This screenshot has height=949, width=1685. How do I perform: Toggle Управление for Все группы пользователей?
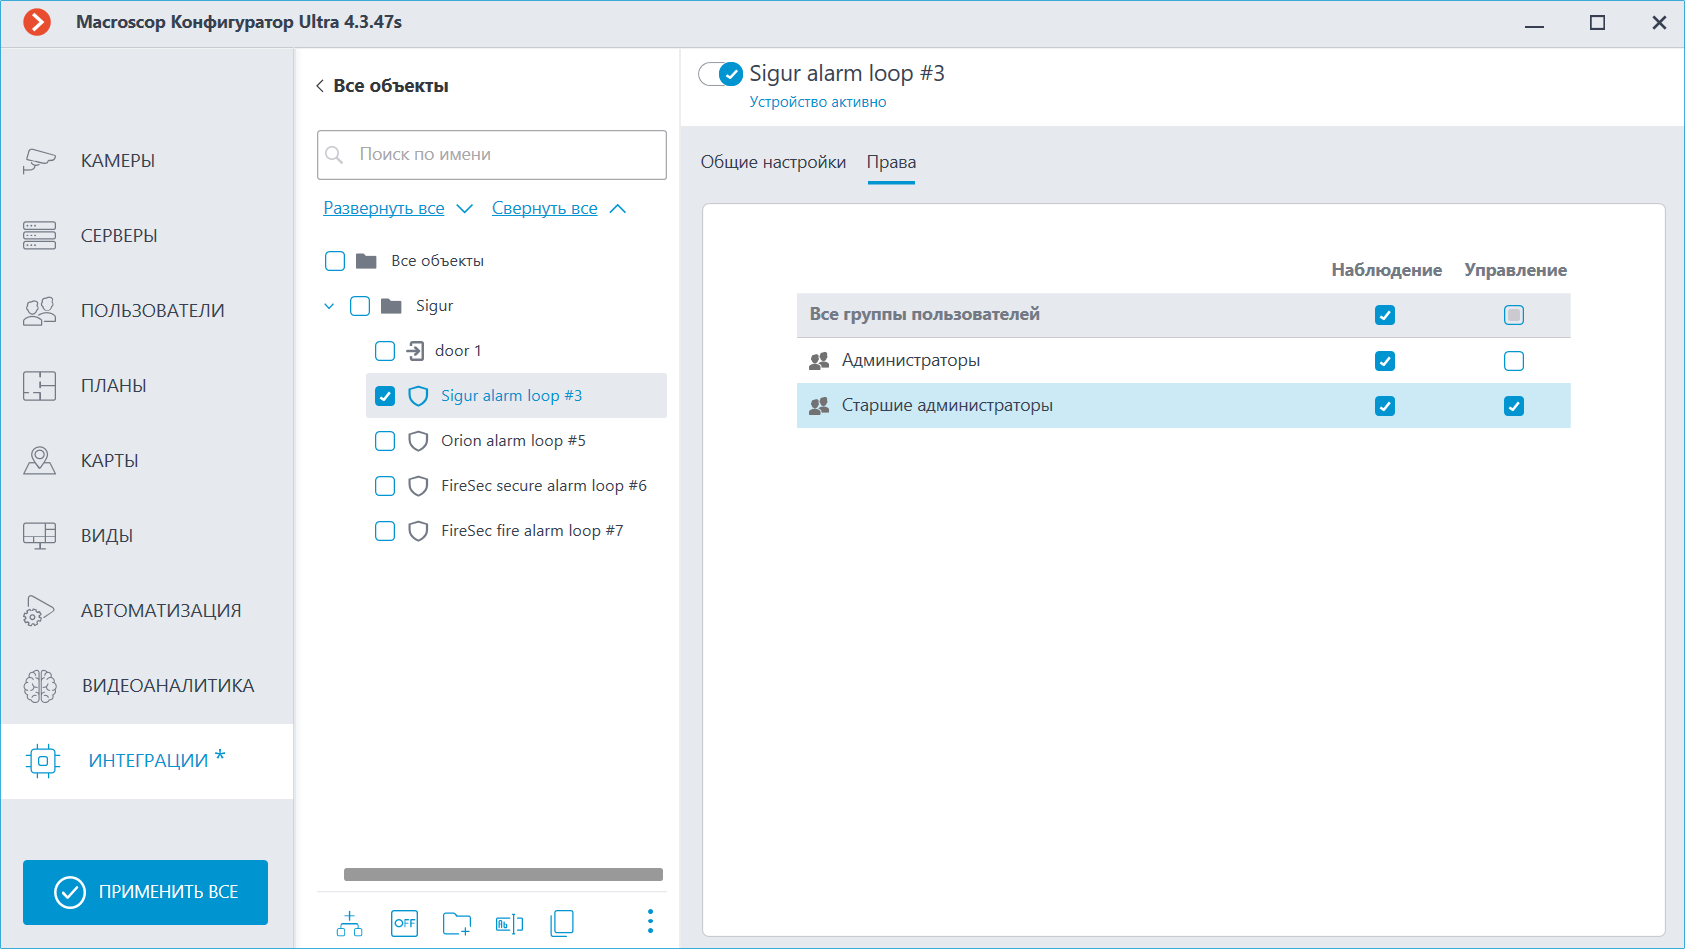[x=1514, y=315]
